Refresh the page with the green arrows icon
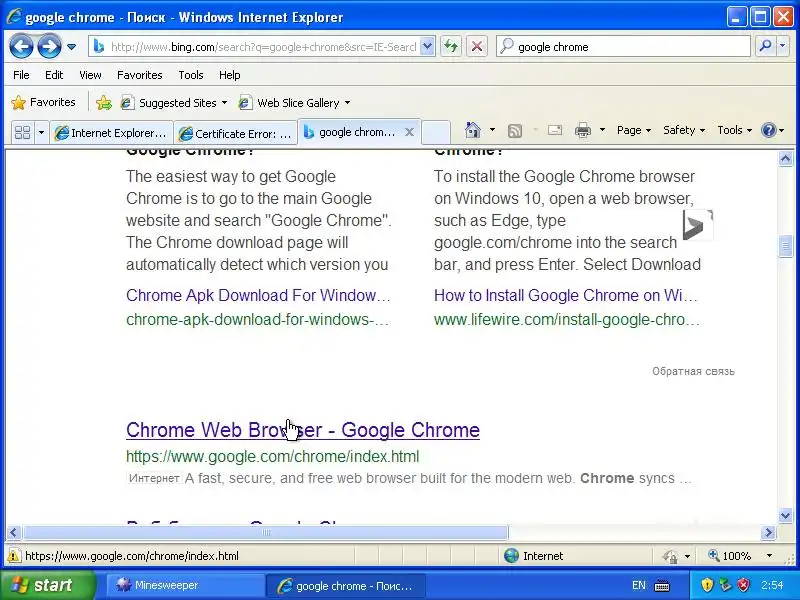This screenshot has height=600, width=800. point(451,47)
